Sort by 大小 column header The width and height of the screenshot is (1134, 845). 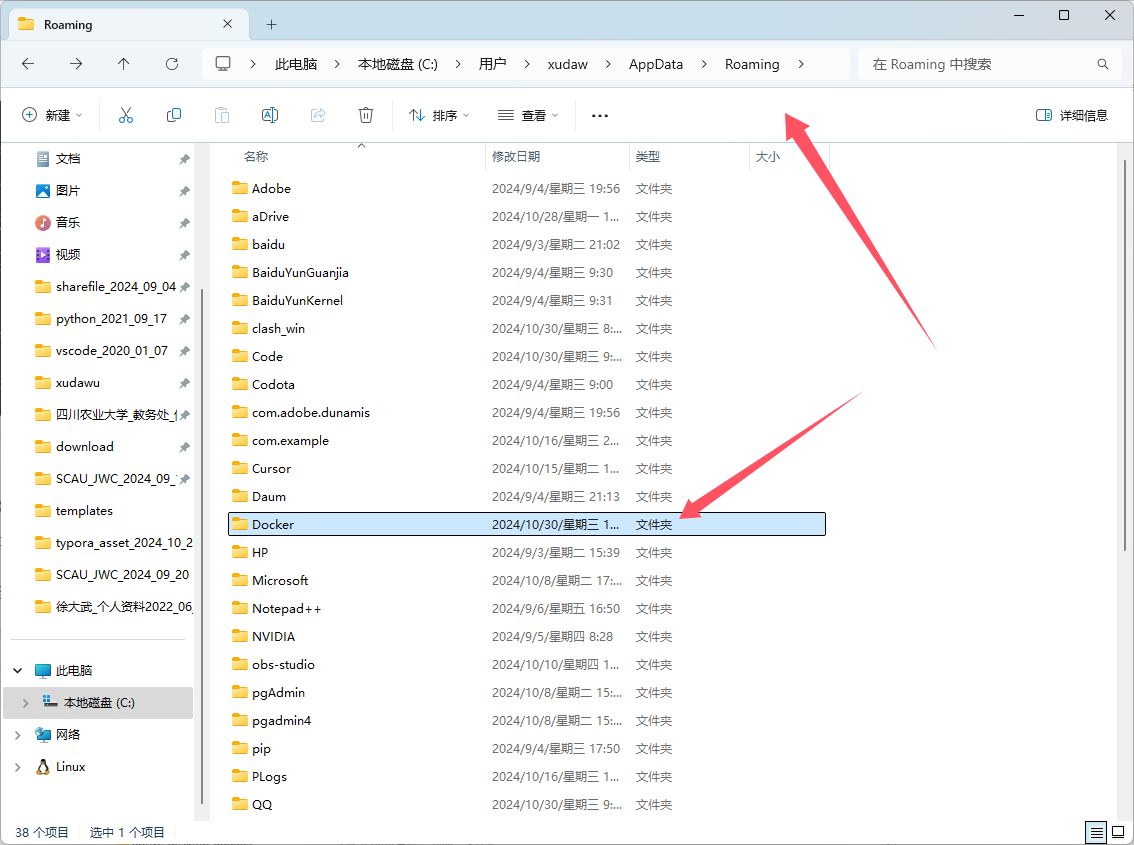tap(767, 156)
